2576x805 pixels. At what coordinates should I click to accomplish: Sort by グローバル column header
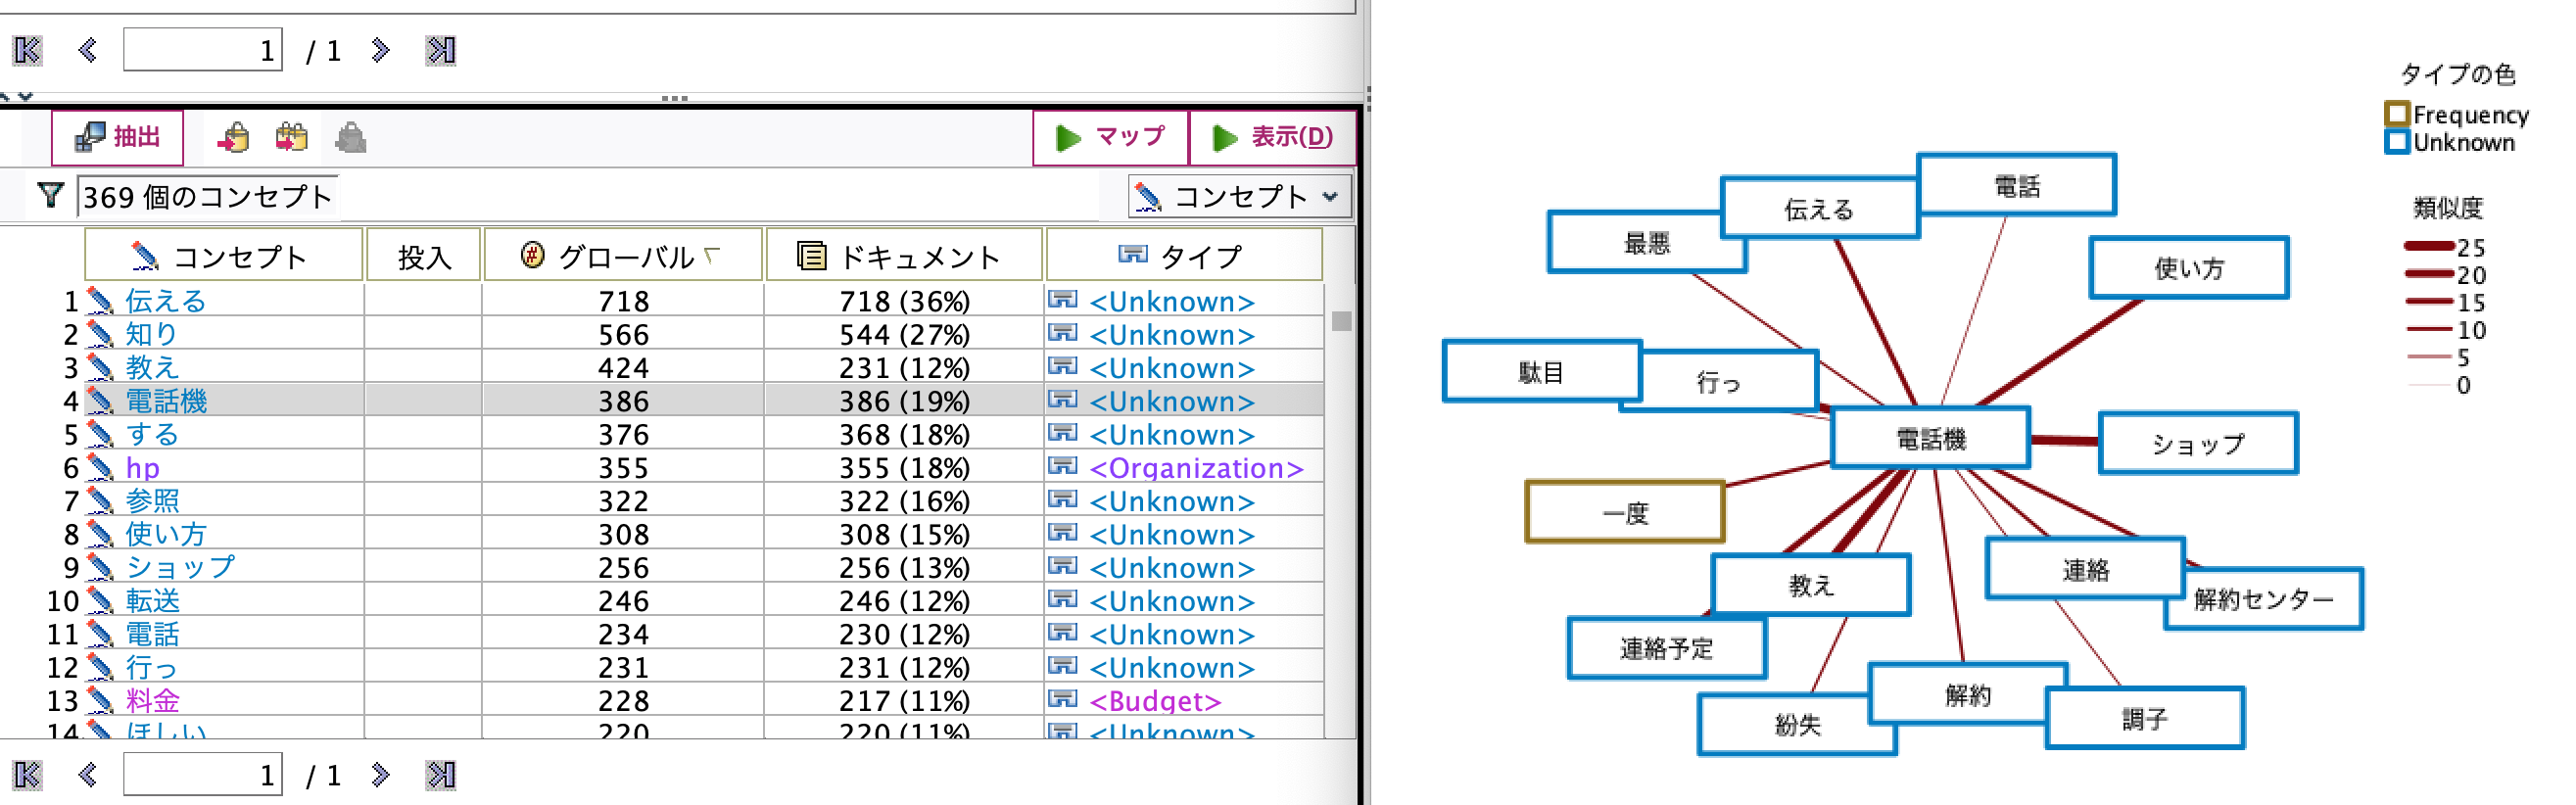pos(623,256)
